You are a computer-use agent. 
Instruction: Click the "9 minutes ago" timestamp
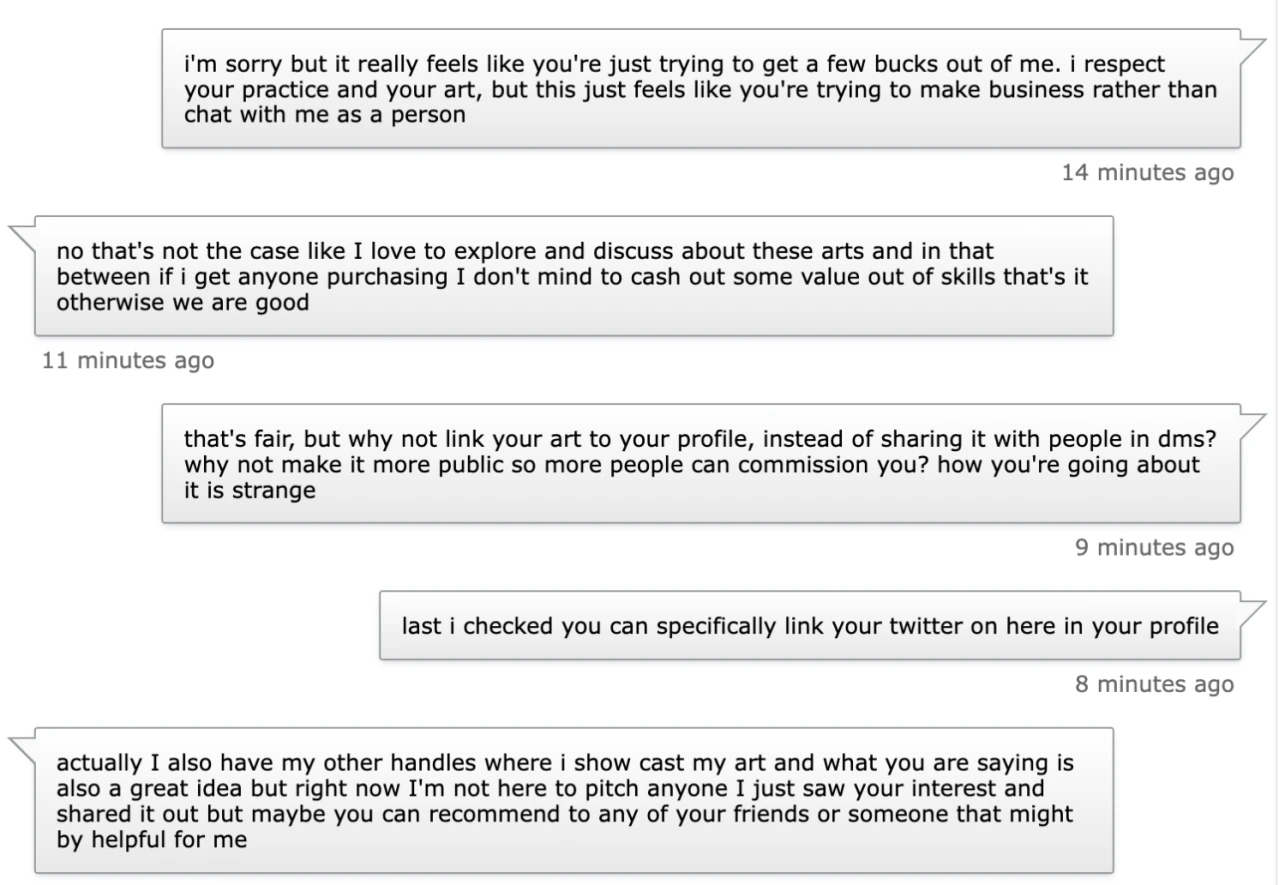pyautogui.click(x=1154, y=548)
